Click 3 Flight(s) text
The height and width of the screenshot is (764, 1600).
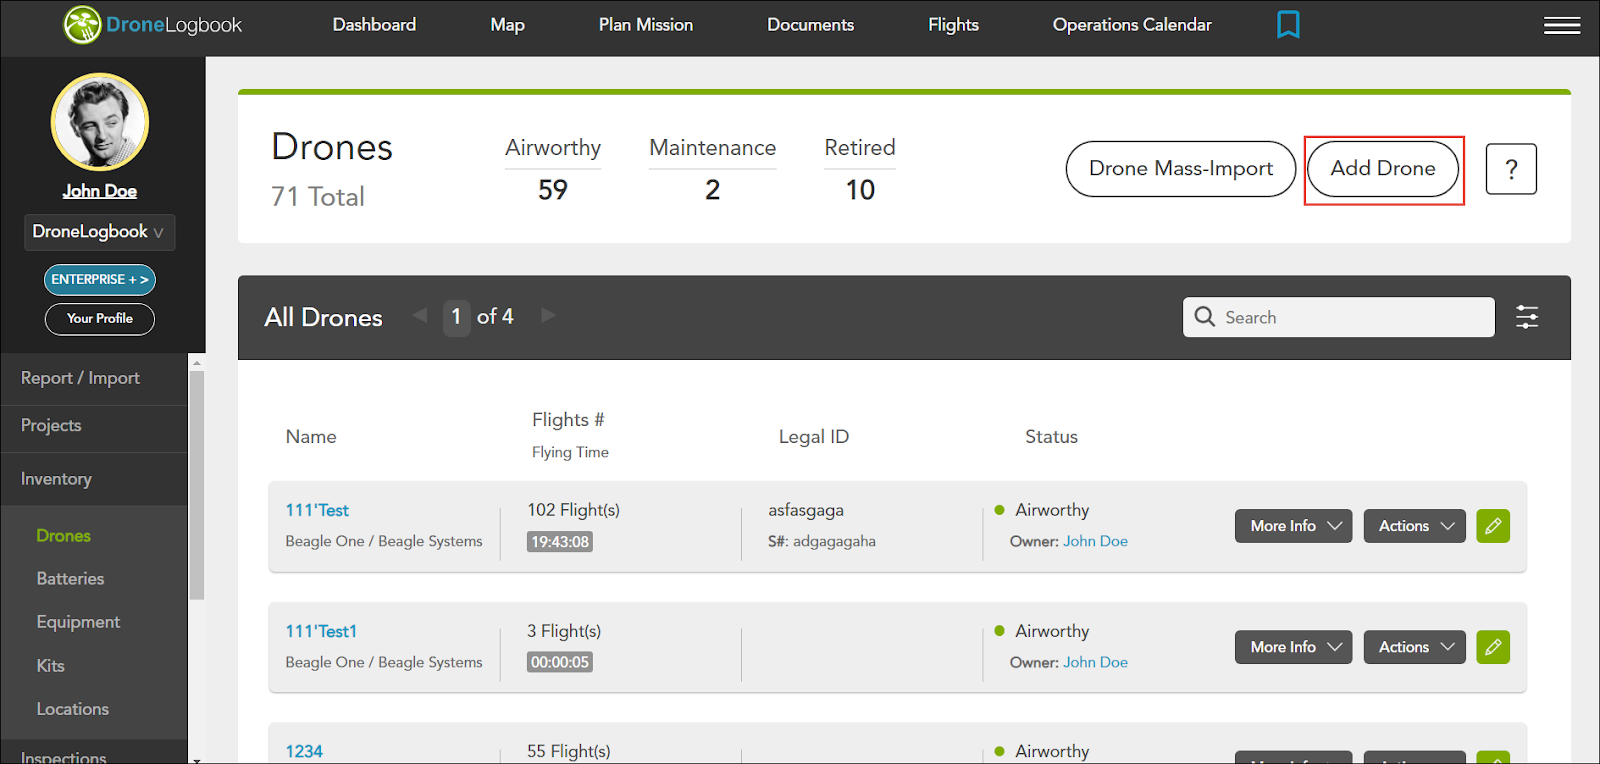point(564,631)
